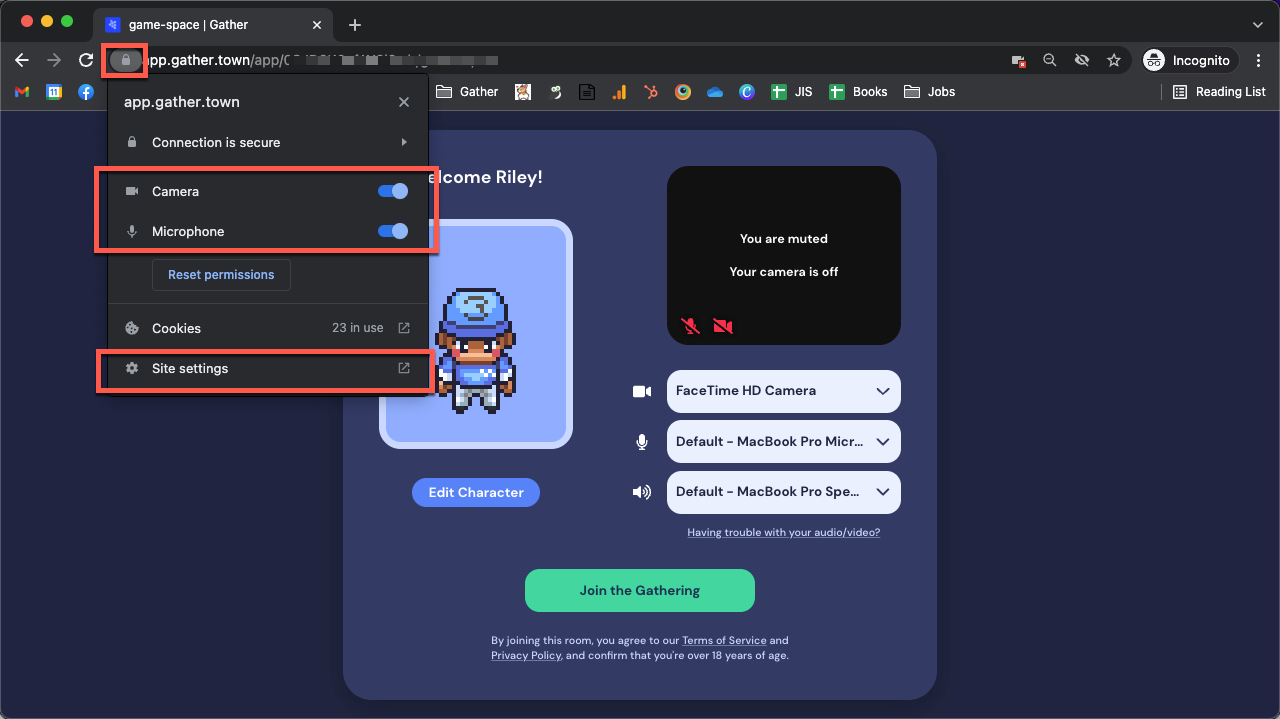
Task: Open the Incognito profile menu
Action: (1189, 60)
